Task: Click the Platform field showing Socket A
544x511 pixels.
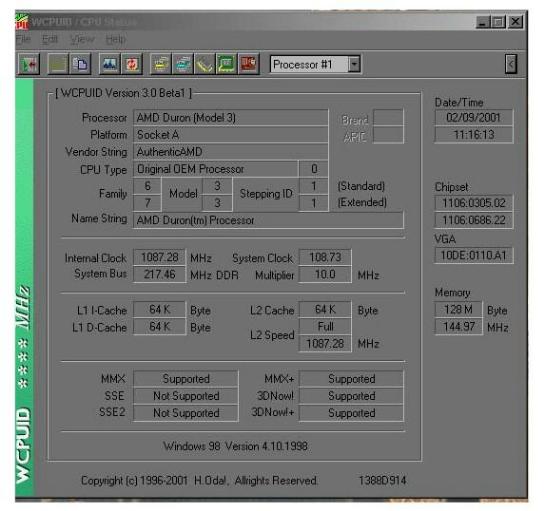Action: coord(230,135)
